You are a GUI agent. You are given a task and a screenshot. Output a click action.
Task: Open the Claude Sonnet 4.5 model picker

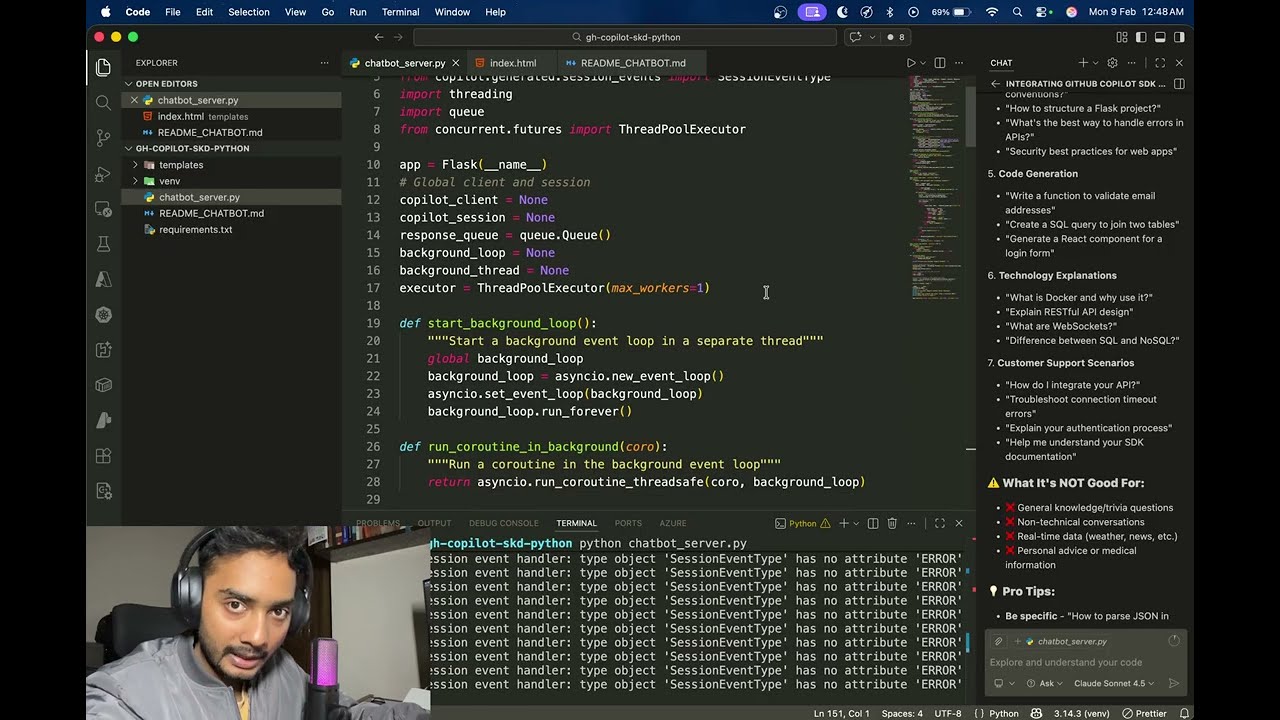coord(1114,684)
